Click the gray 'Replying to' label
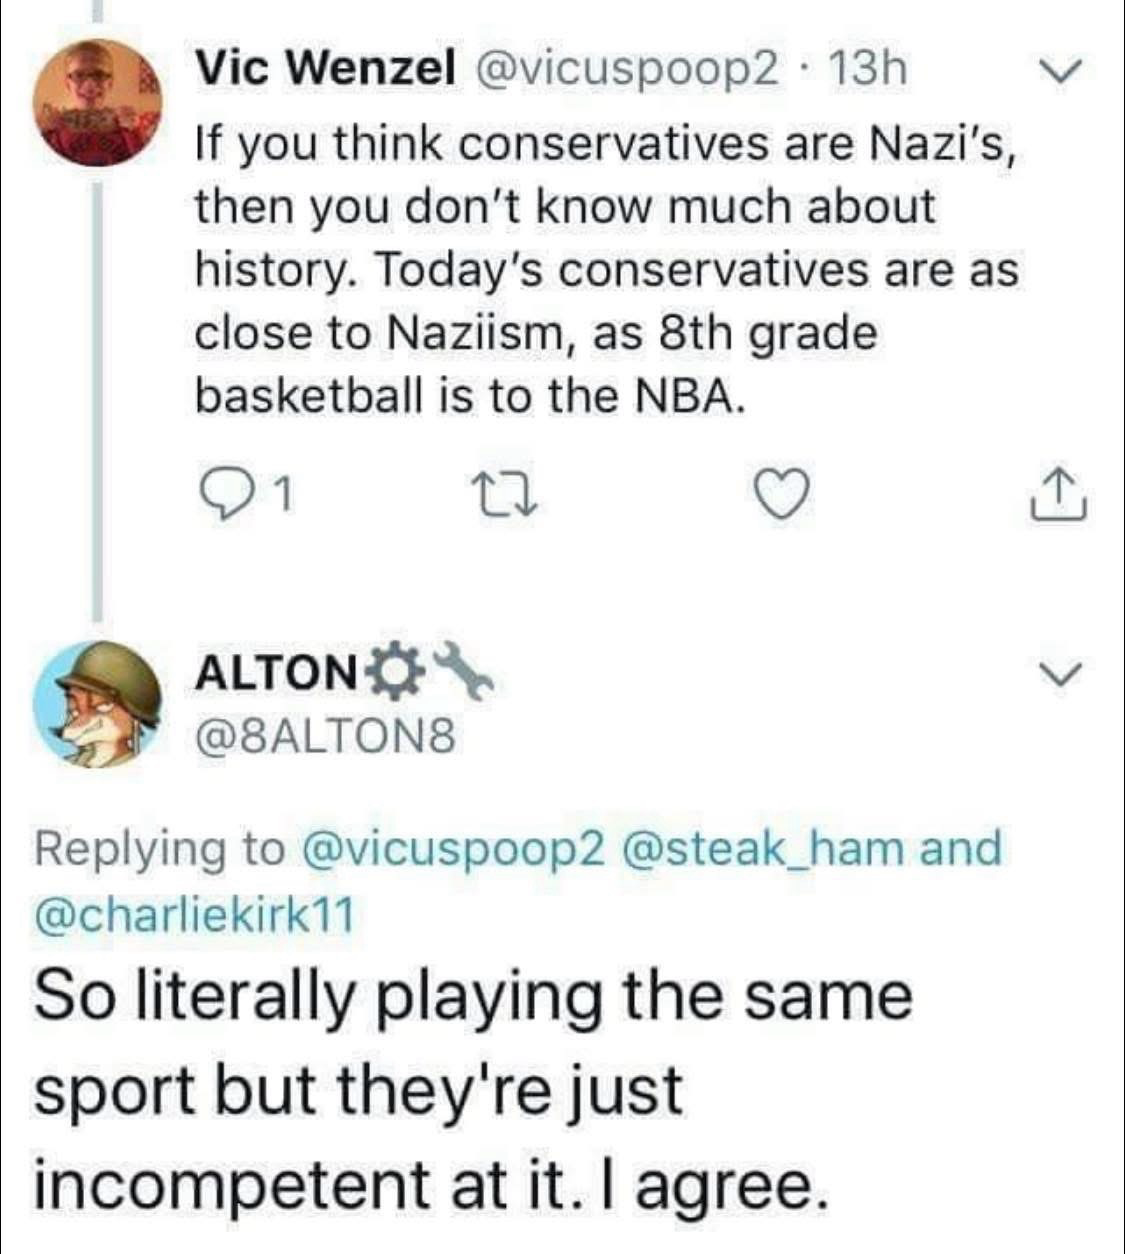The image size is (1125, 1254). [160, 849]
